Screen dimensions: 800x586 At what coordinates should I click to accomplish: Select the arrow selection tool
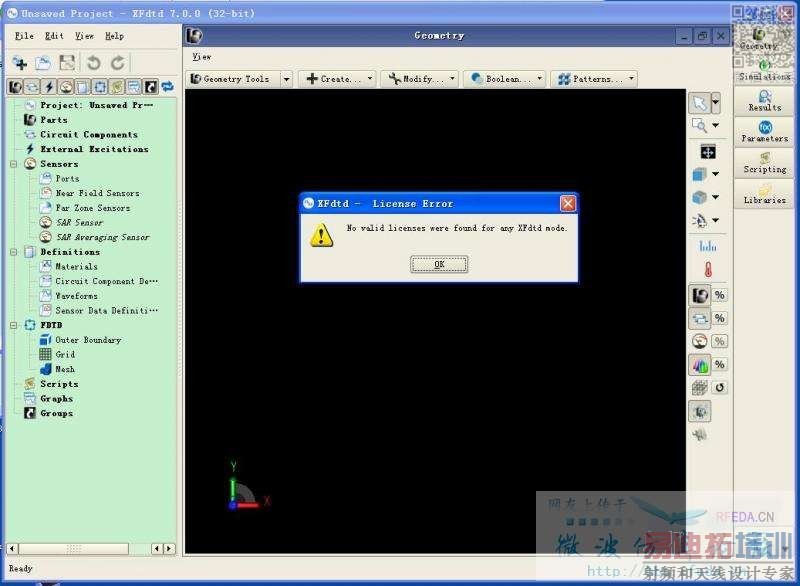[699, 104]
